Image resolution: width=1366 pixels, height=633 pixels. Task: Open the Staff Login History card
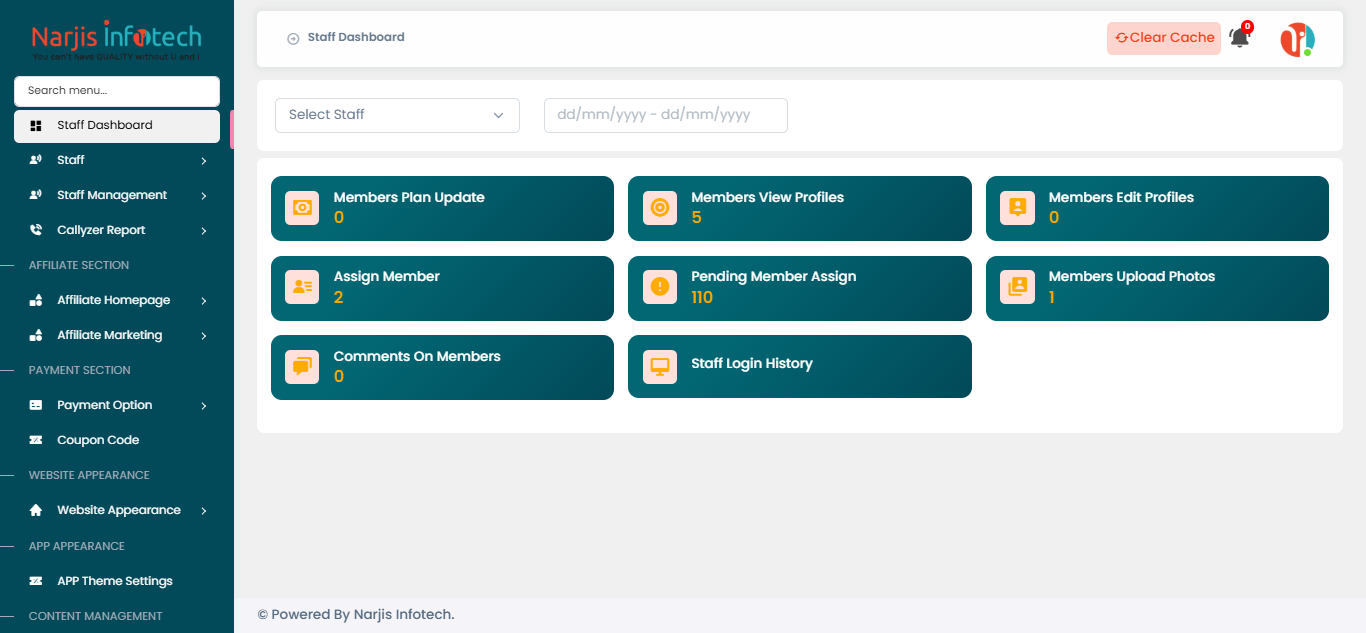(800, 367)
